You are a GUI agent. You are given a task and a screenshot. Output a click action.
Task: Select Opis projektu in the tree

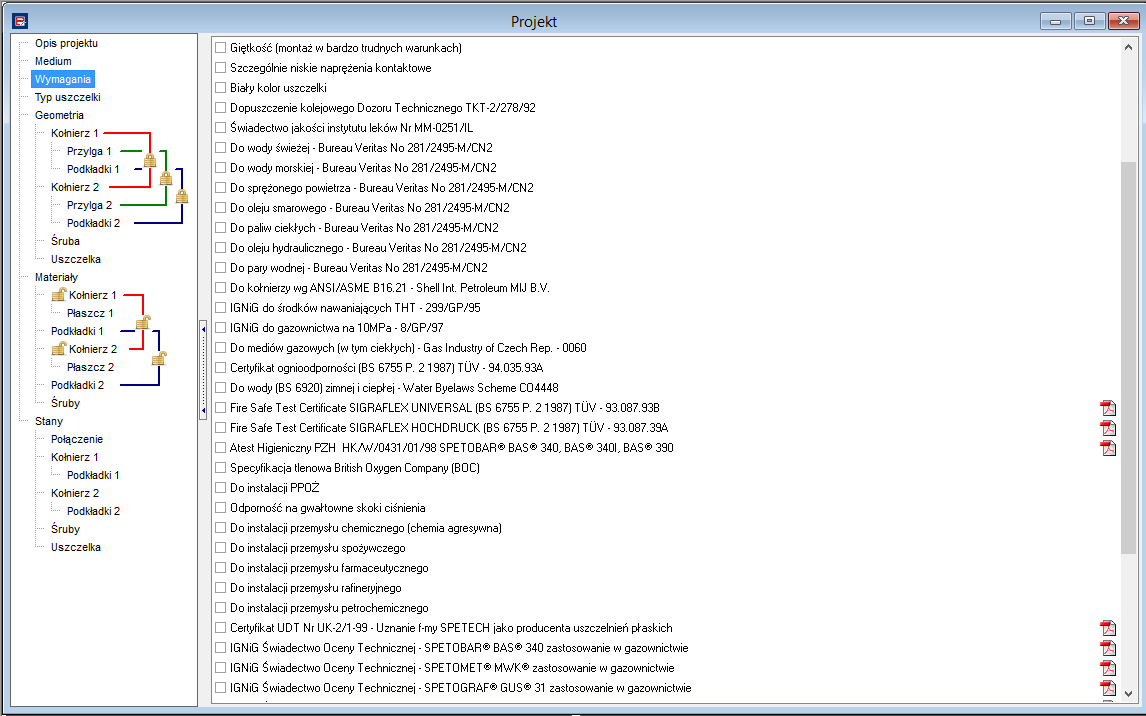[x=66, y=43]
